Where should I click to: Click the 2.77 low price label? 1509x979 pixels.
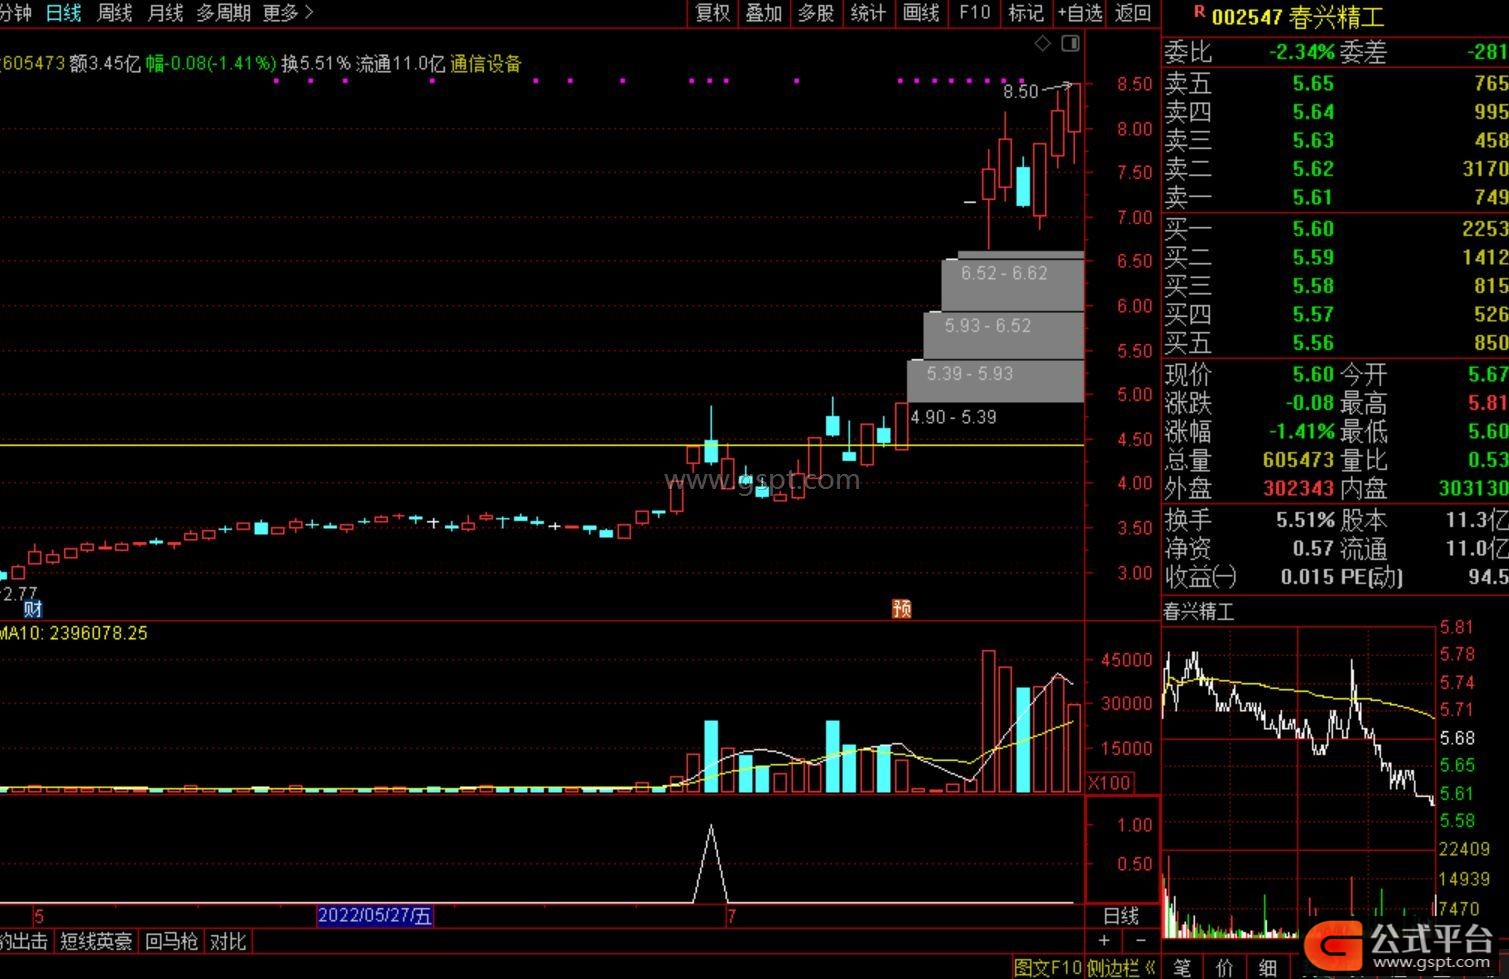pyautogui.click(x=20, y=594)
